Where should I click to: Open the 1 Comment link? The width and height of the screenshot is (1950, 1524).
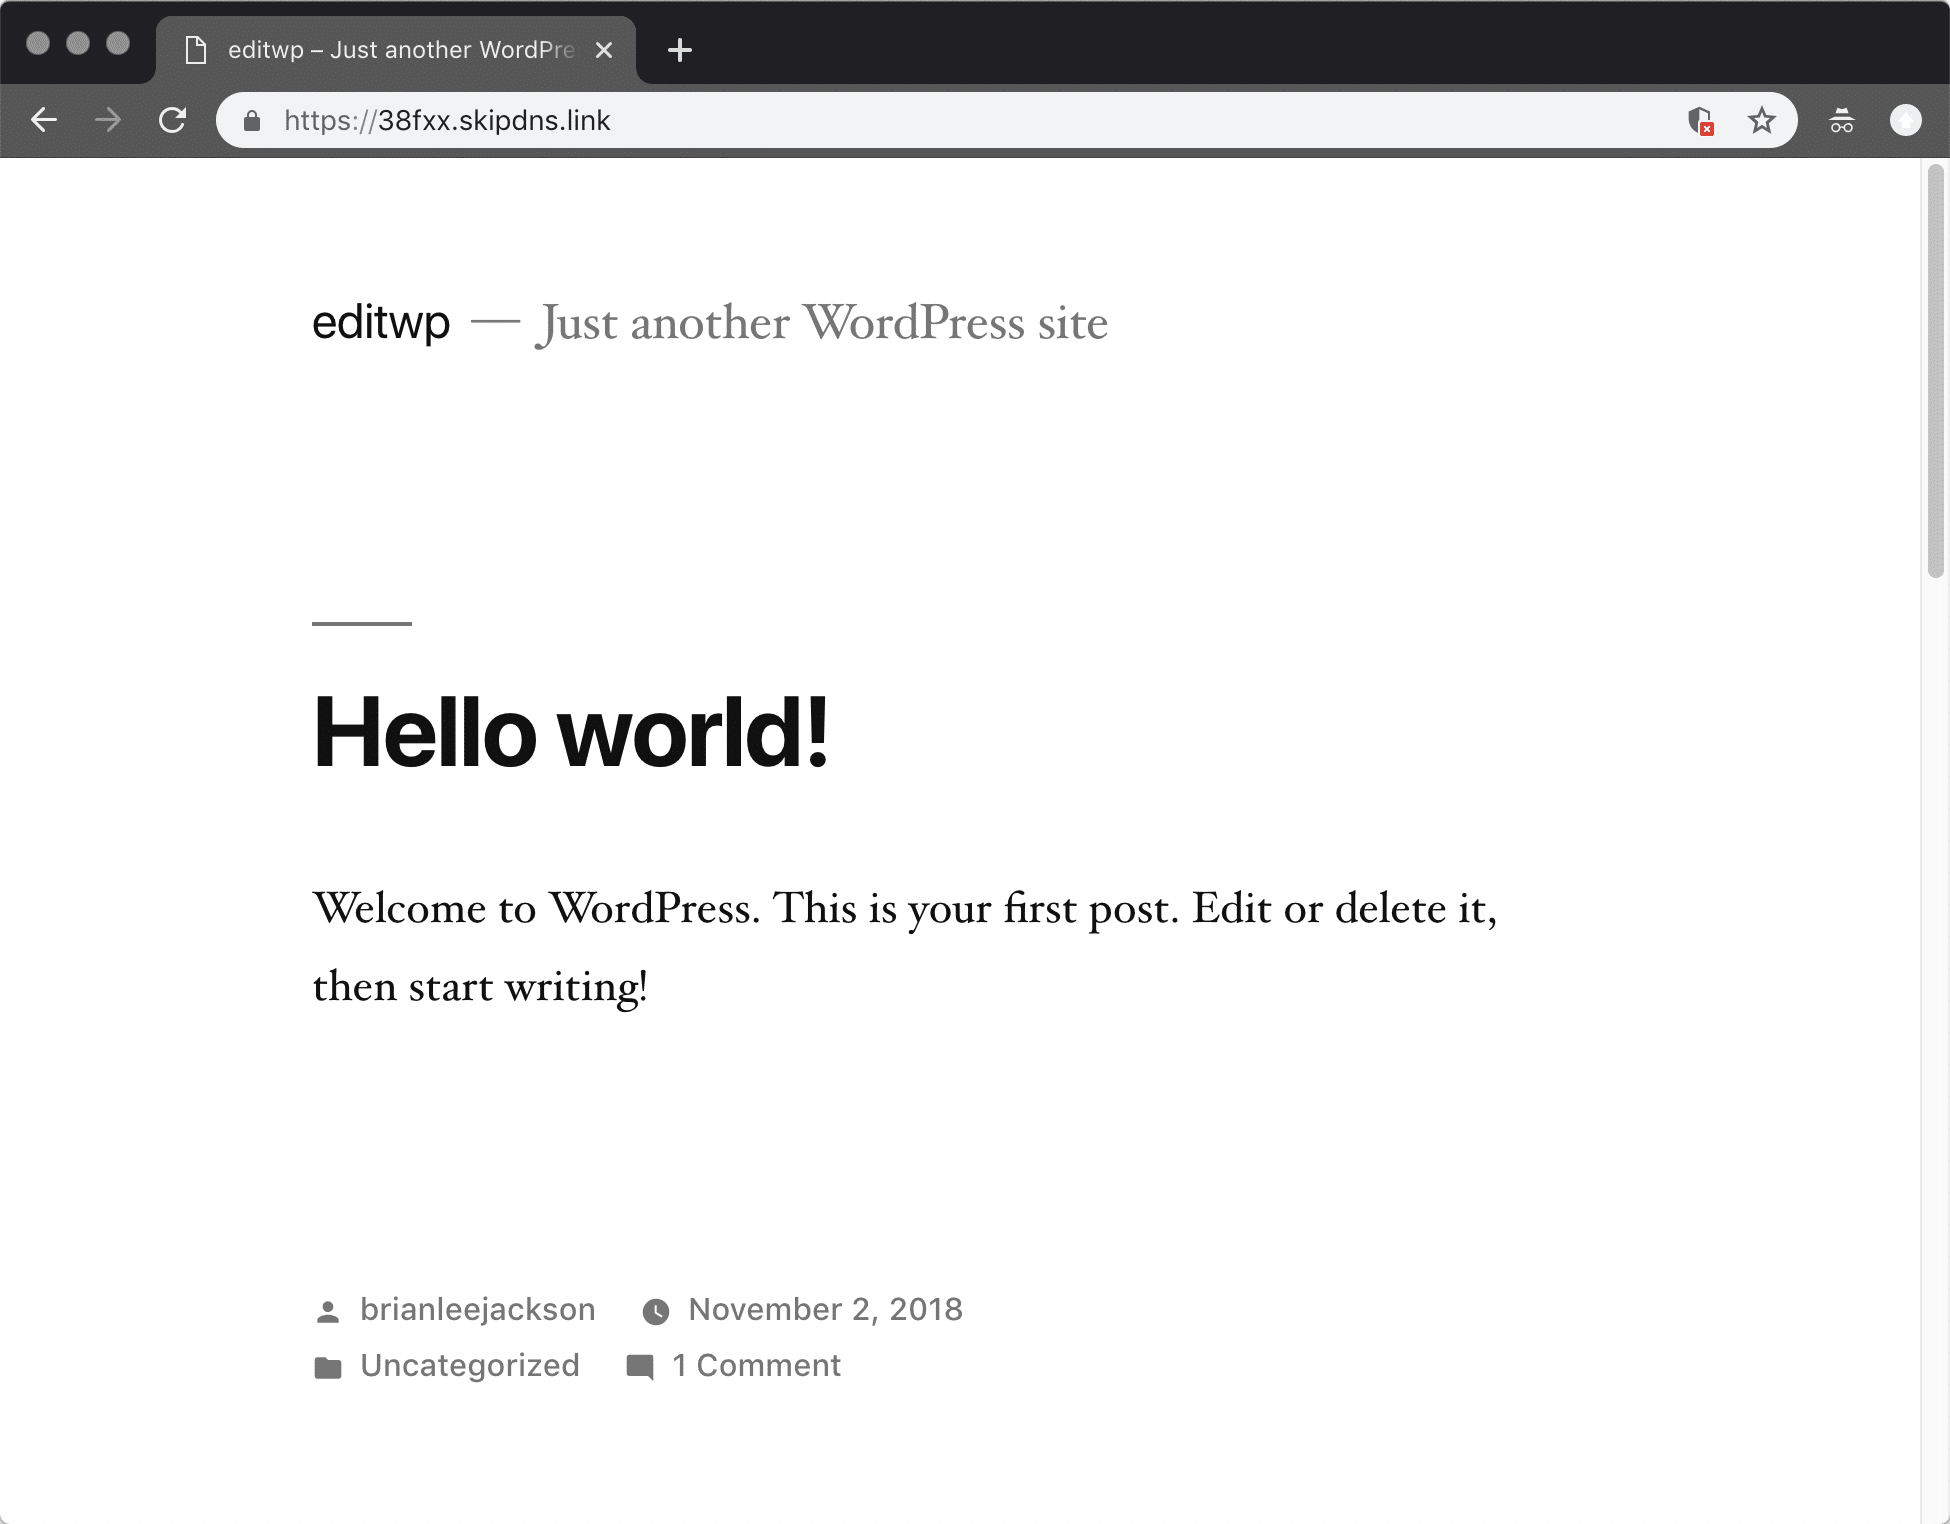coord(757,1365)
